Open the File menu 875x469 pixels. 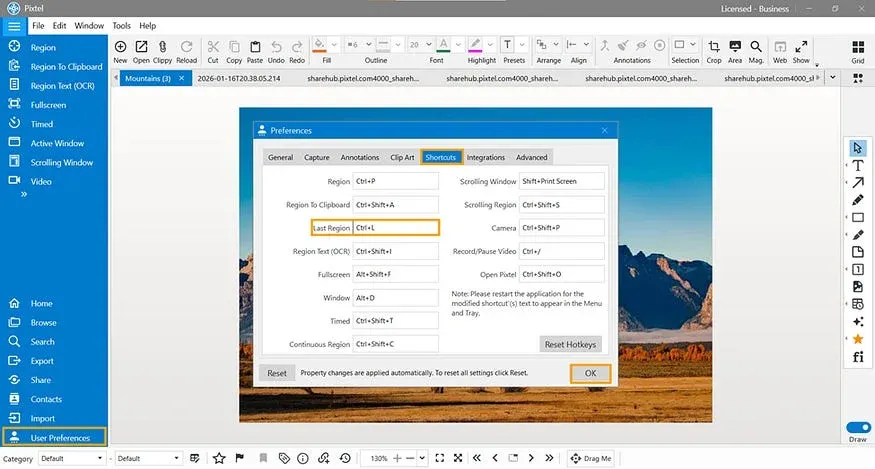click(38, 26)
